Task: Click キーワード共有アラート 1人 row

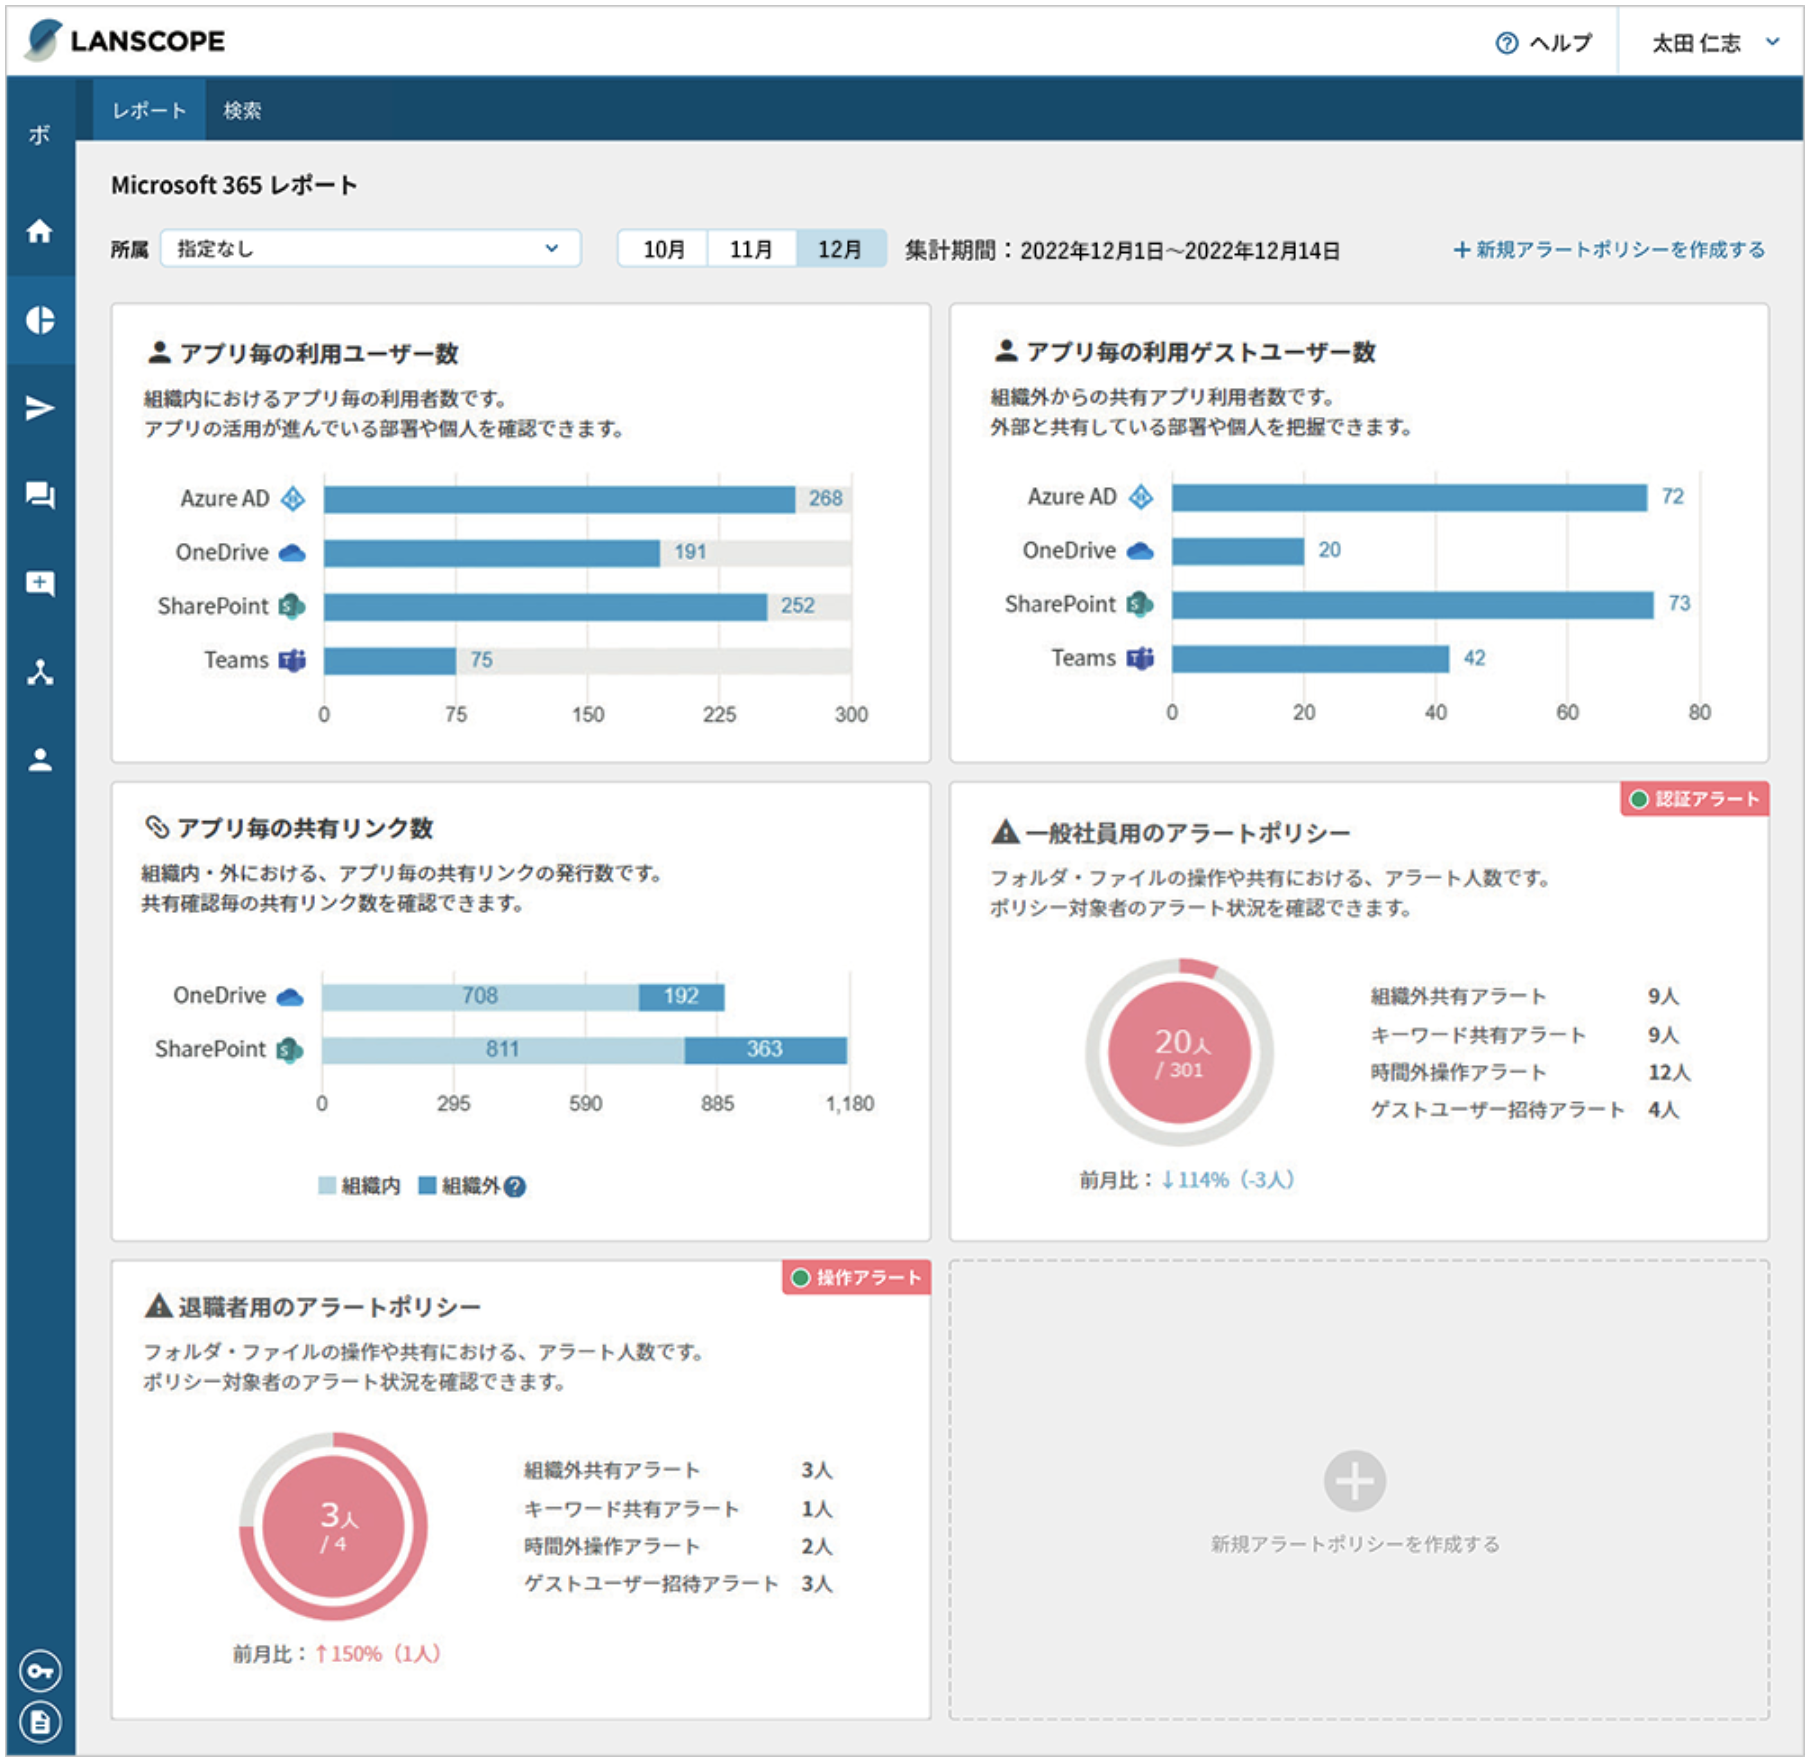Action: point(678,1509)
